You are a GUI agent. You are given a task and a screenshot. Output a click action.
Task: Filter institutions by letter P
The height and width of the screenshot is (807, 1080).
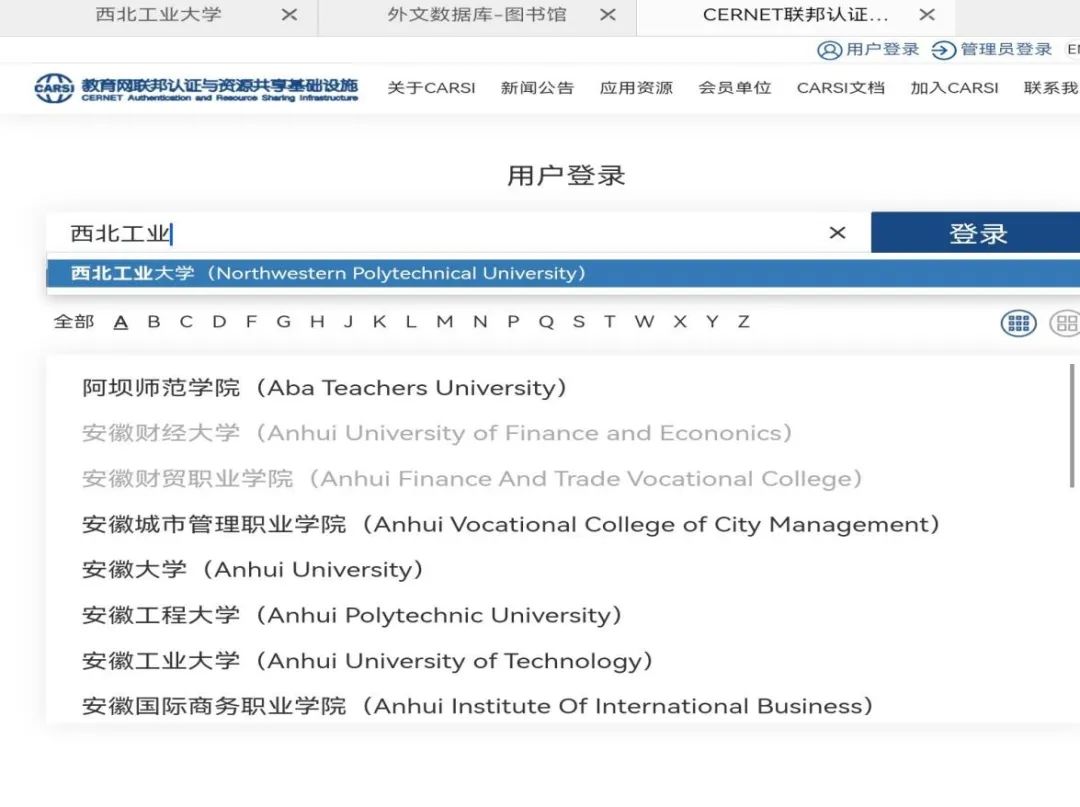(x=513, y=322)
